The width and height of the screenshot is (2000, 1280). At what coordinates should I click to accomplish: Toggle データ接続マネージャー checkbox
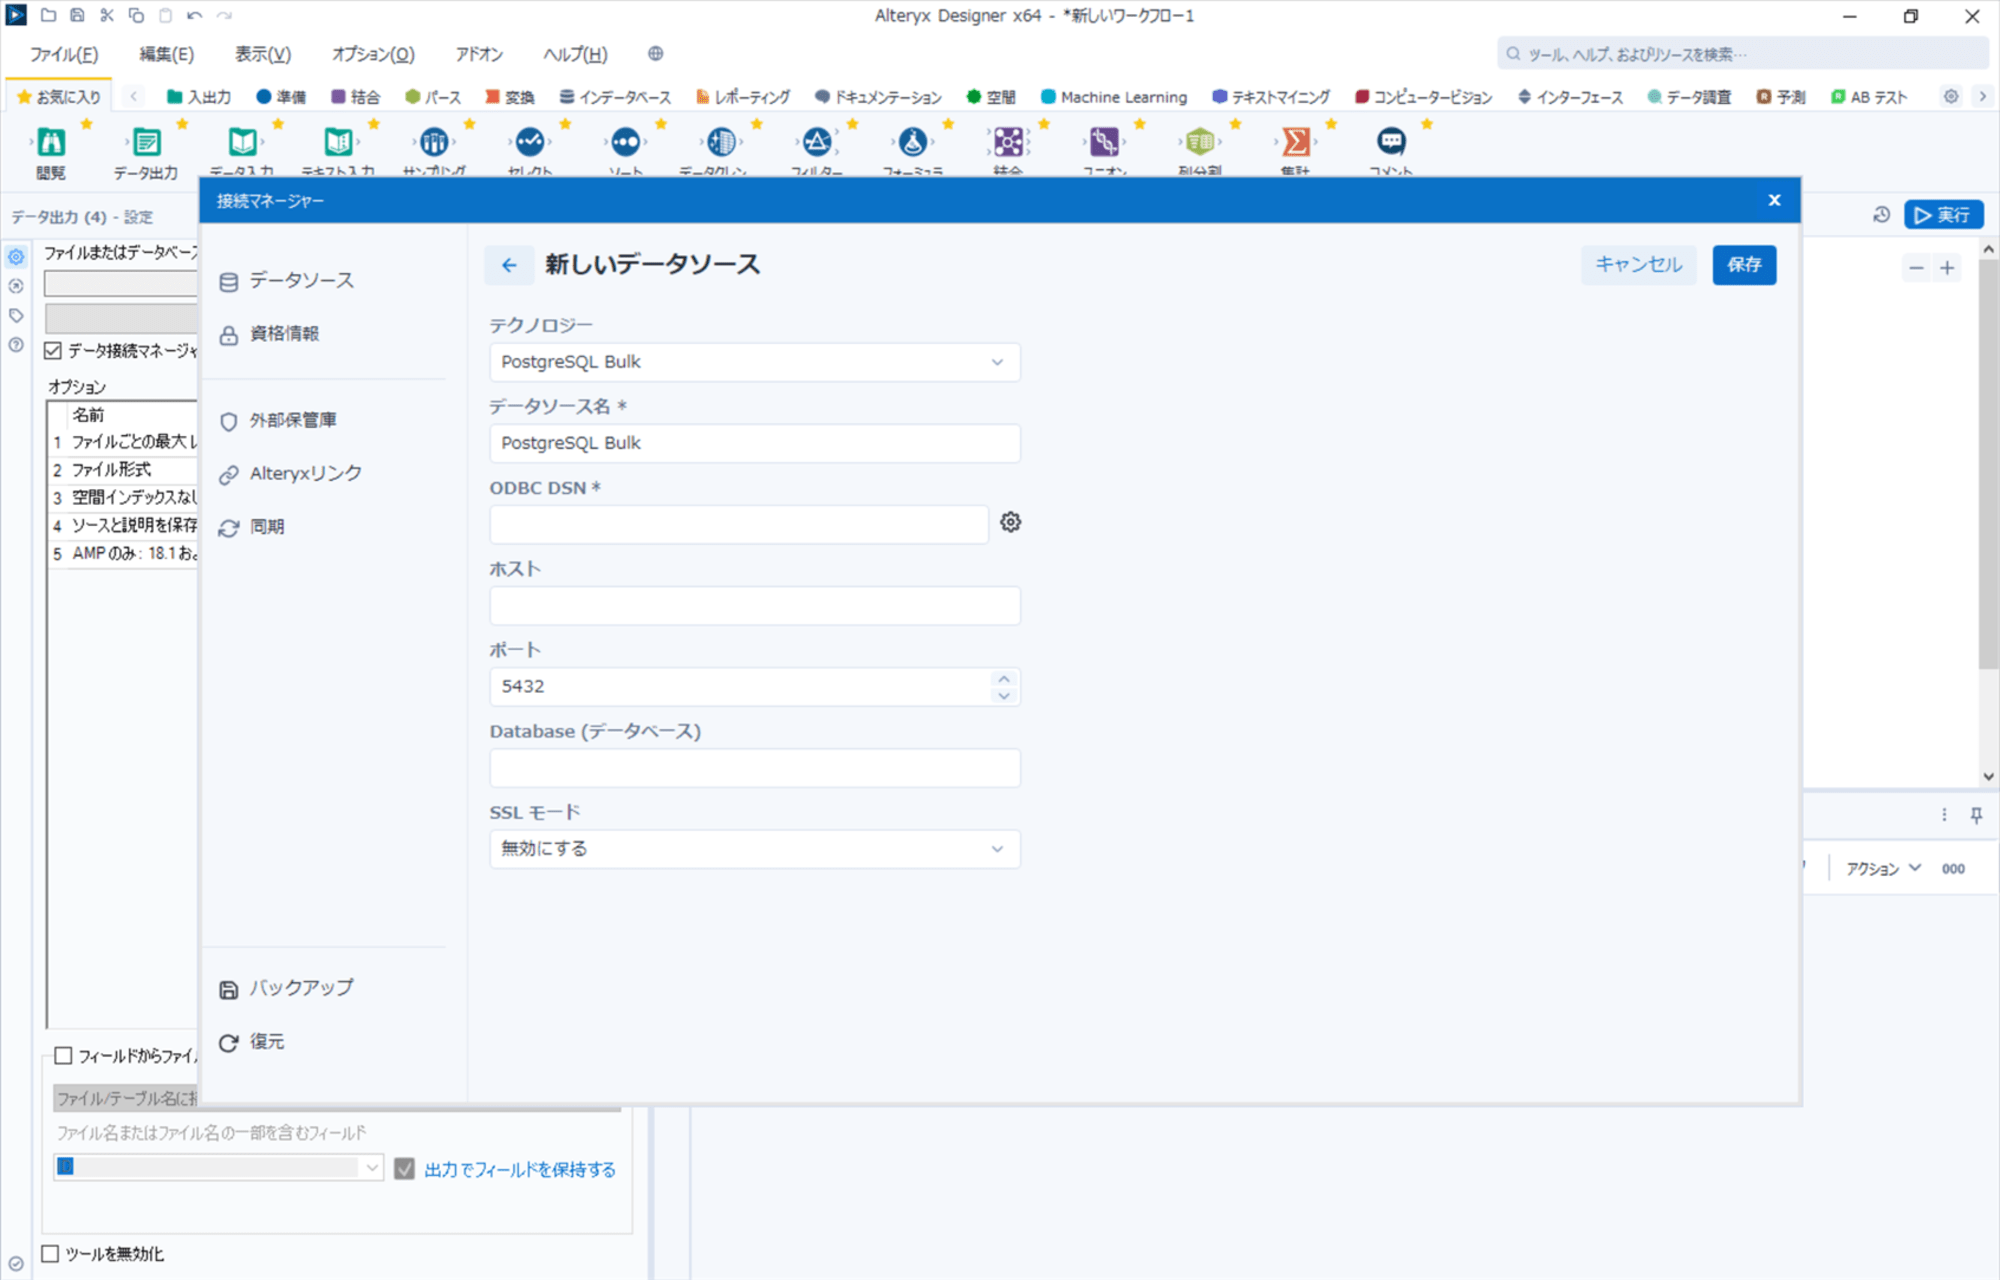pyautogui.click(x=53, y=351)
